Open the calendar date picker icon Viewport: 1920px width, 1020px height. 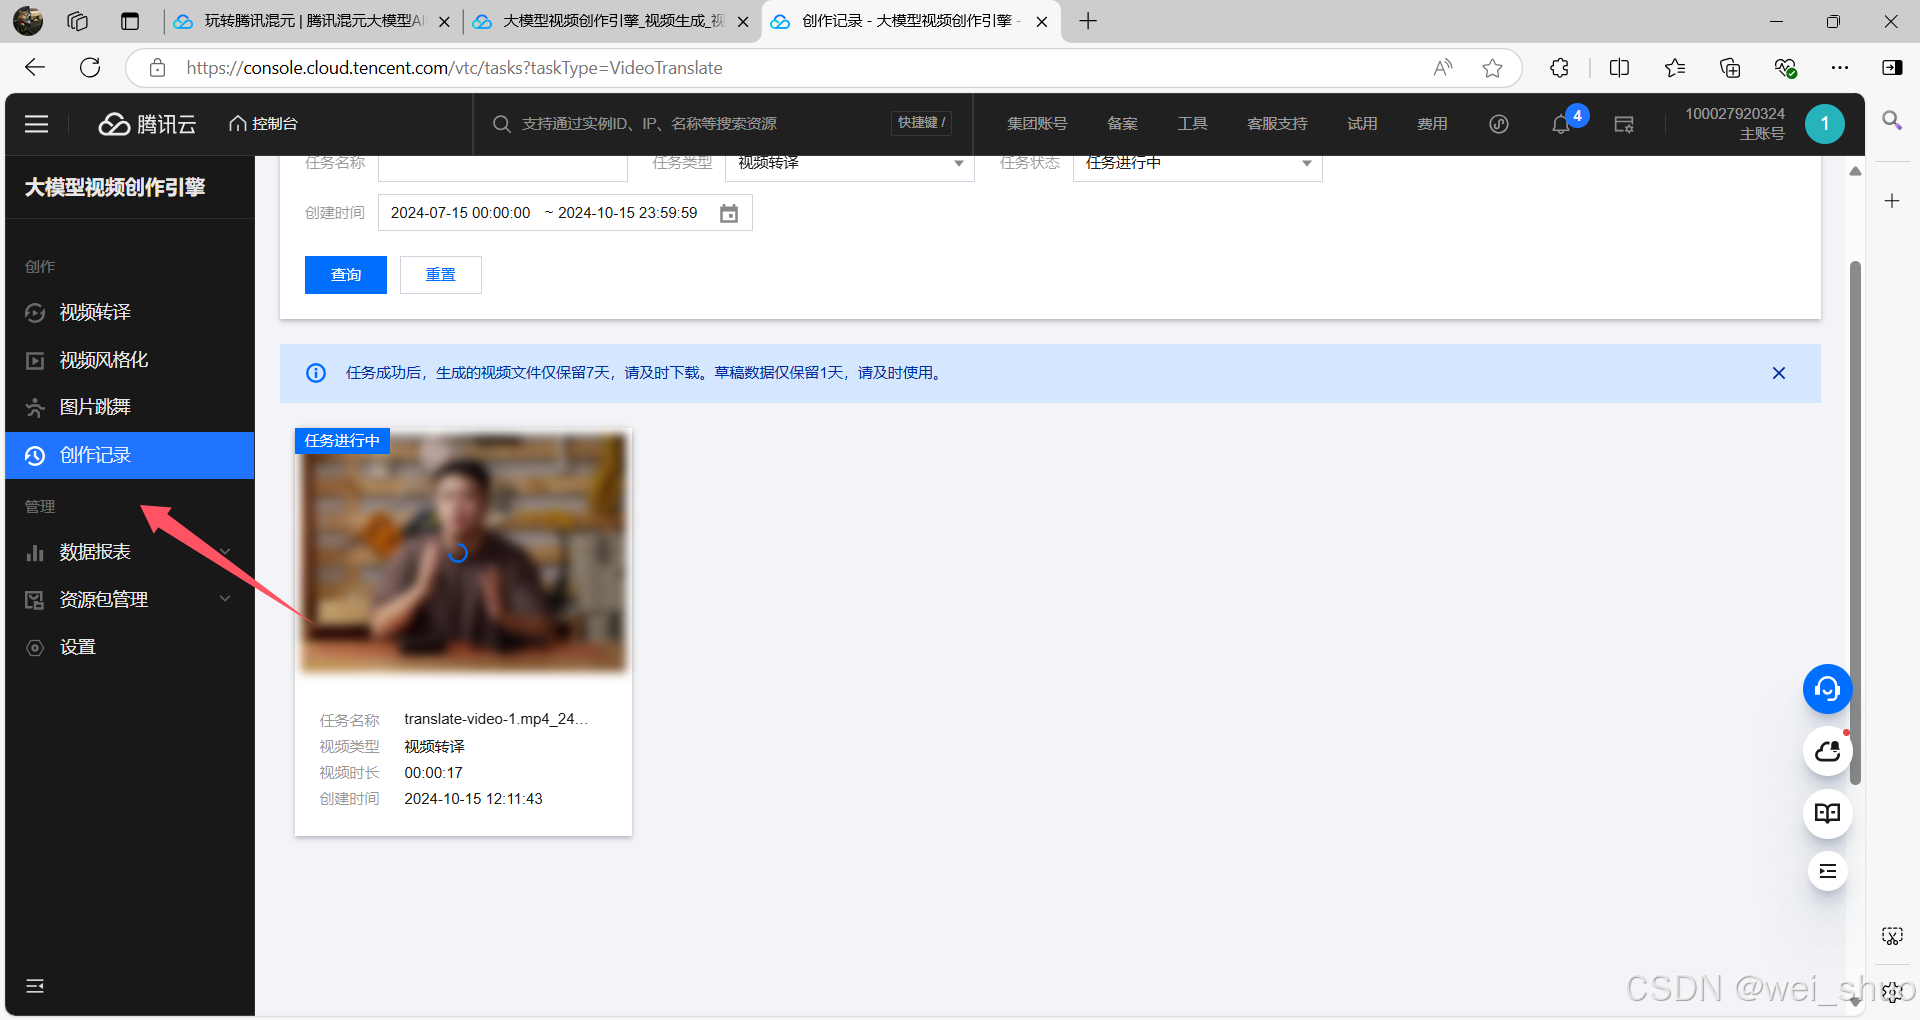729,213
